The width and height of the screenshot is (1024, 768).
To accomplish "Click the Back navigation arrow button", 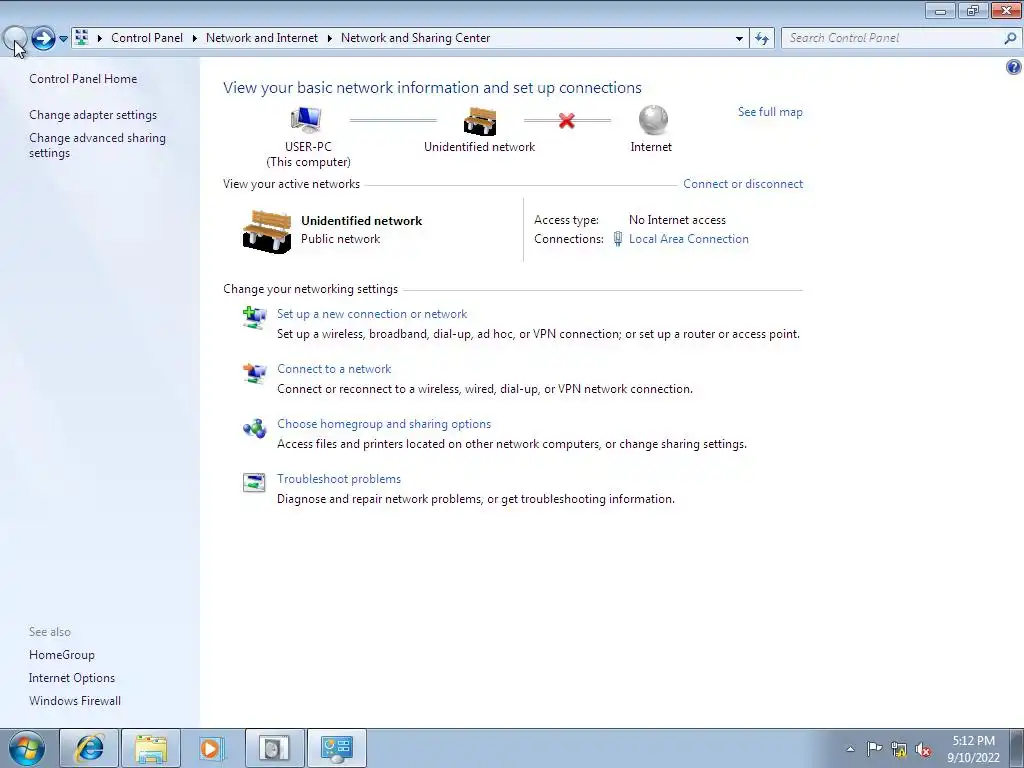I will (x=14, y=39).
